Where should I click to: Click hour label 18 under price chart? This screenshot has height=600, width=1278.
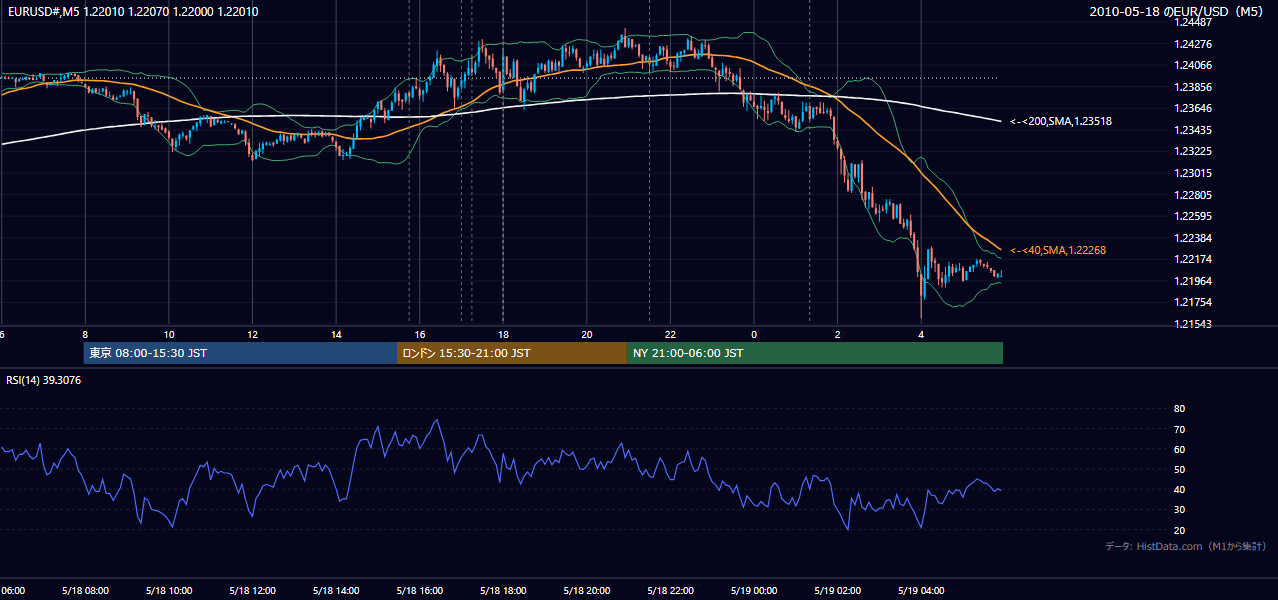(x=503, y=334)
